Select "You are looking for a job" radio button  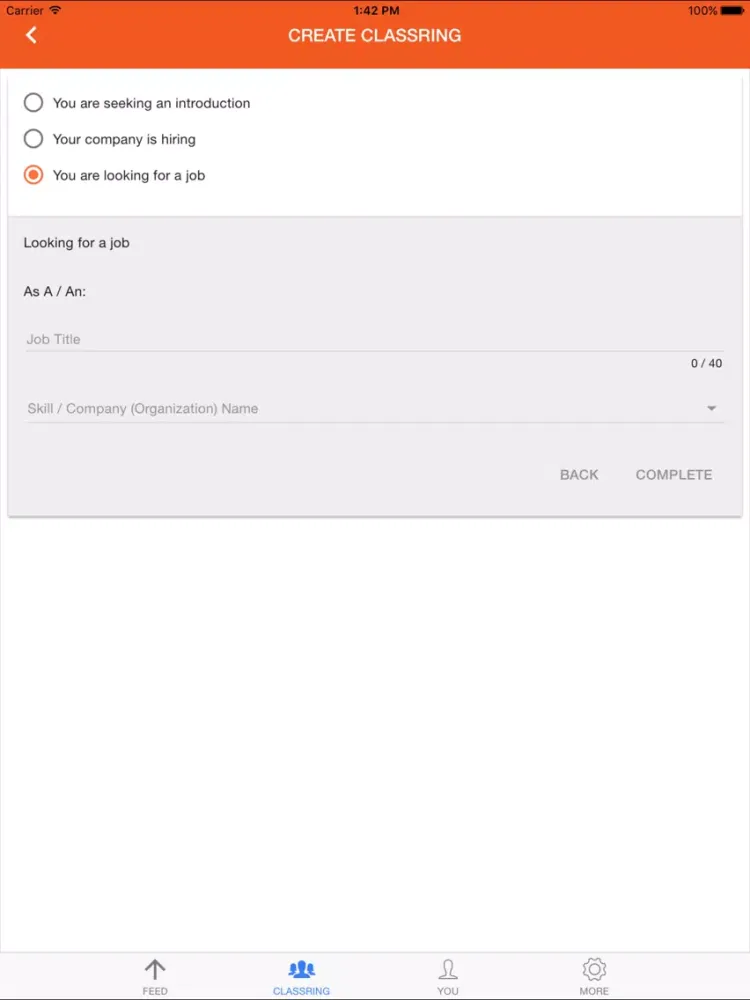(34, 175)
